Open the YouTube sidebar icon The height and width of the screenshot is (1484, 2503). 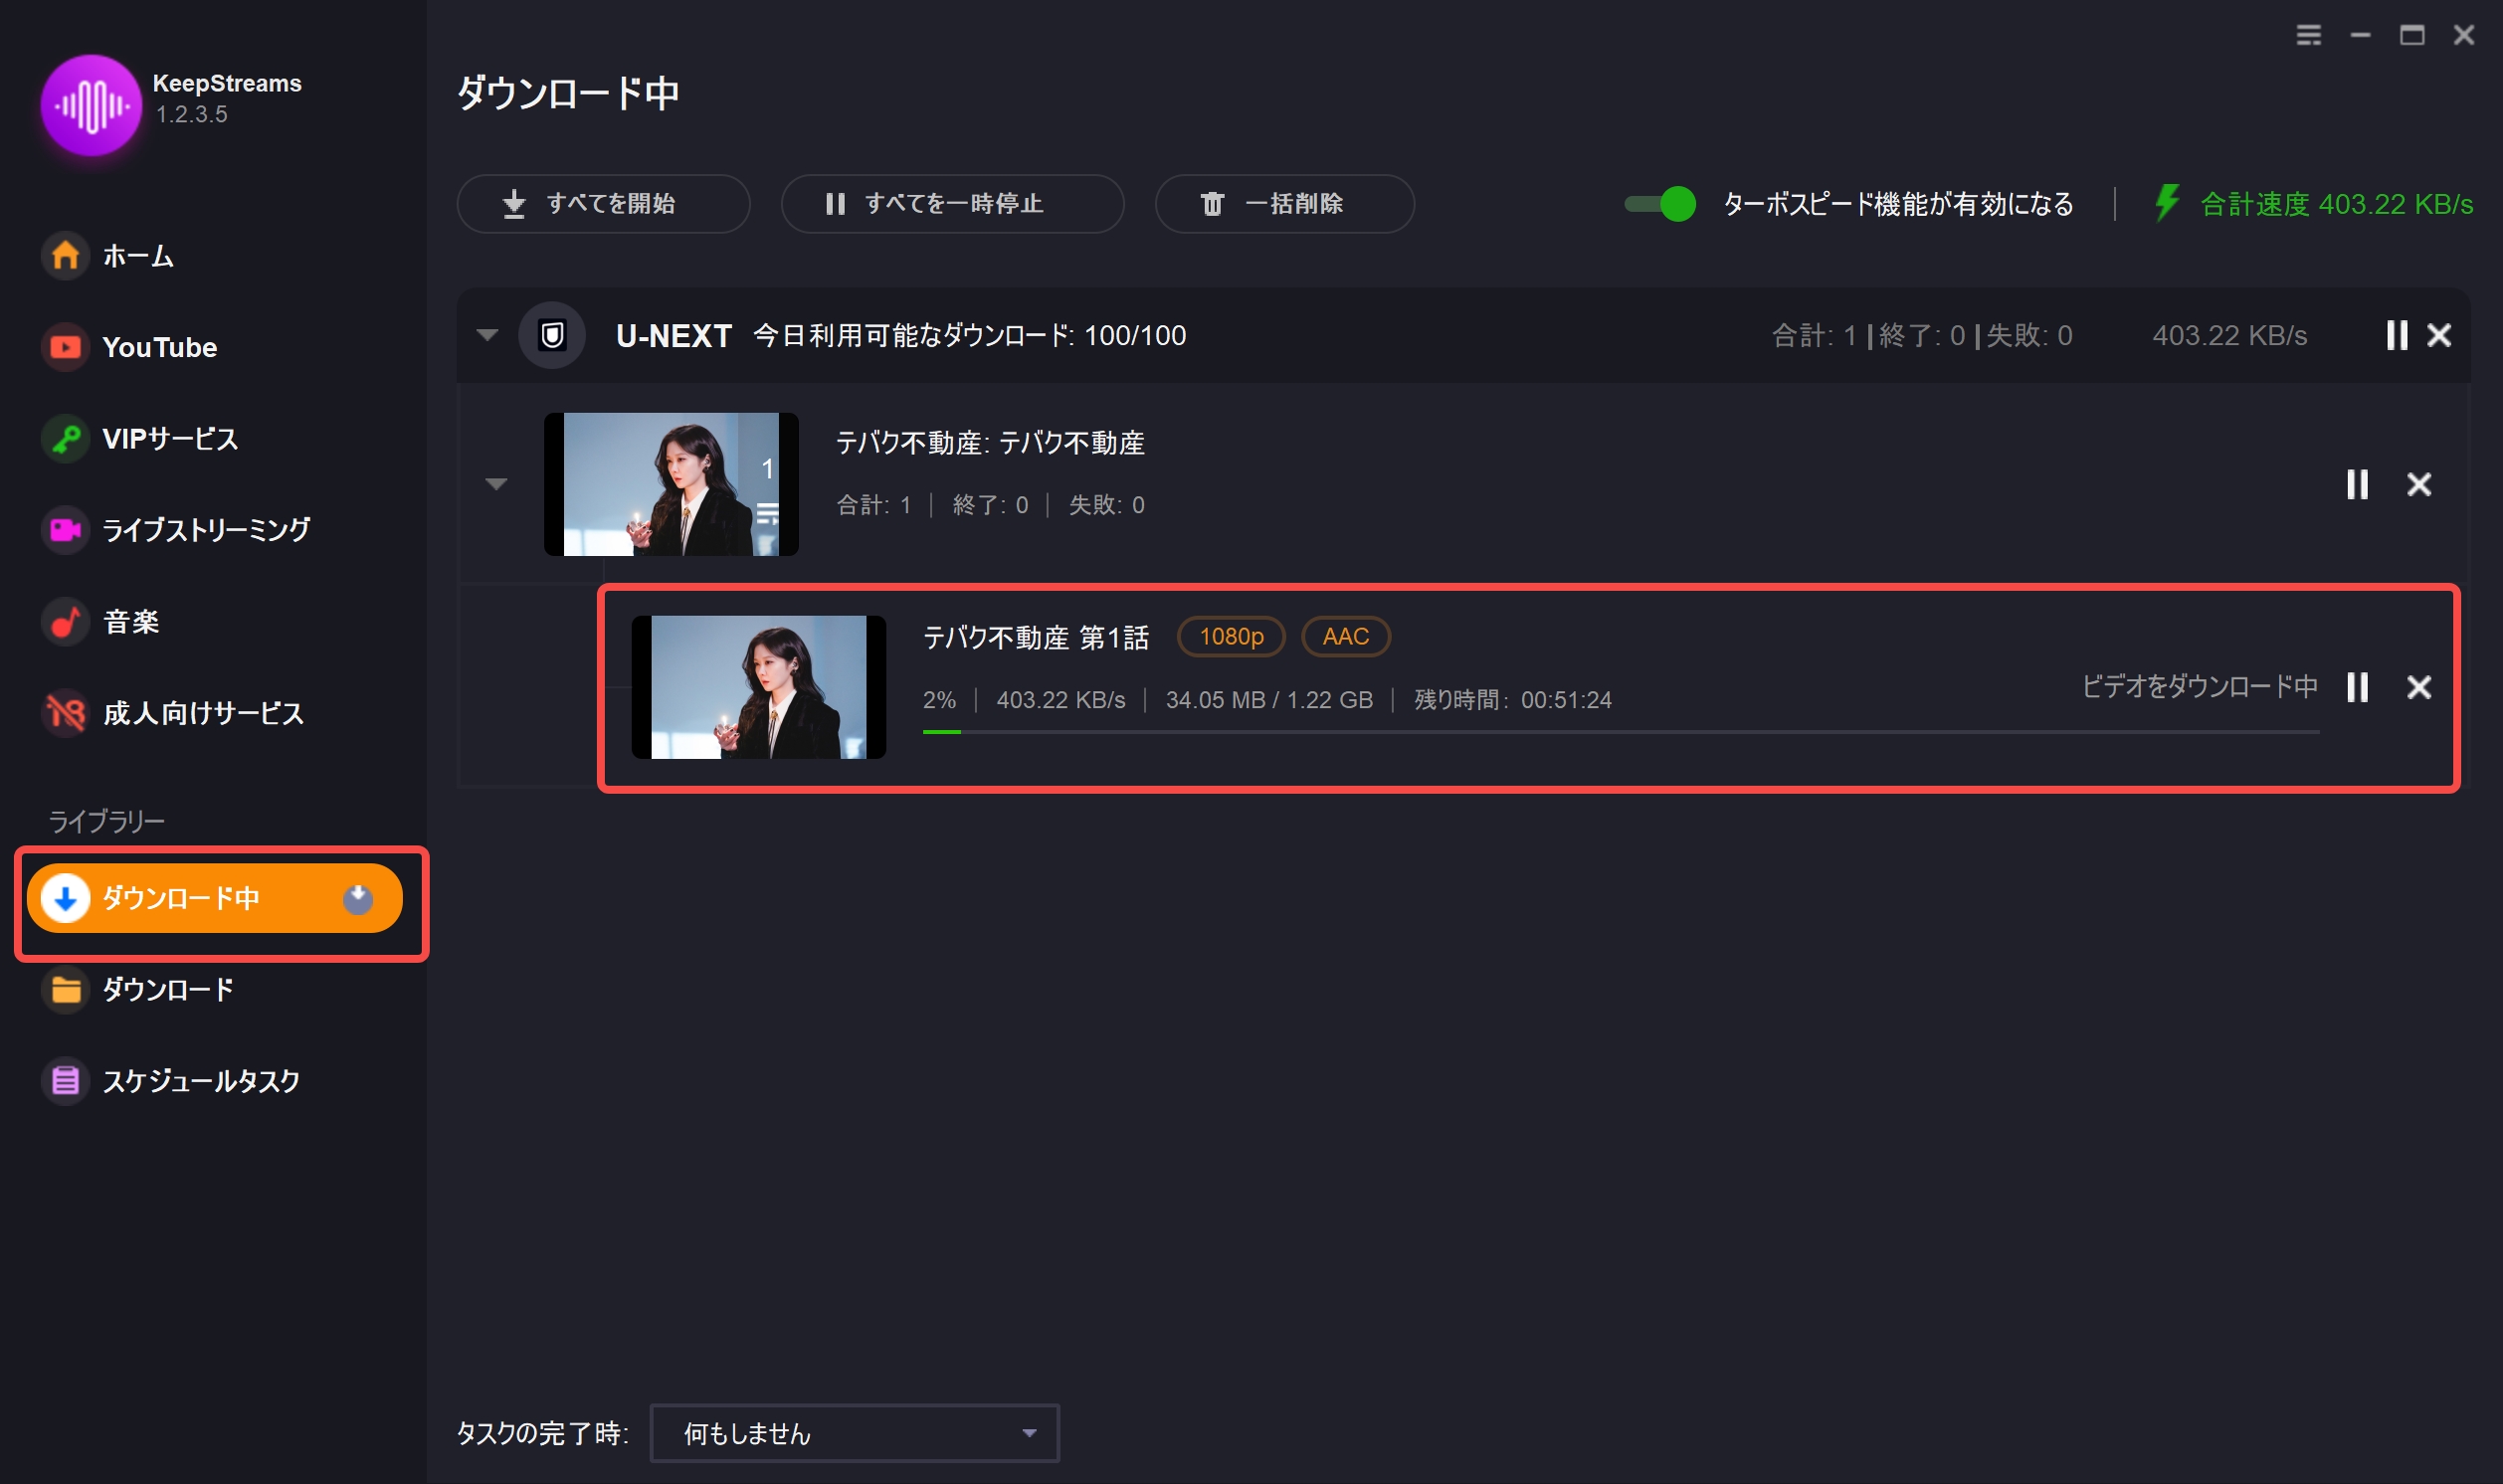click(x=66, y=347)
